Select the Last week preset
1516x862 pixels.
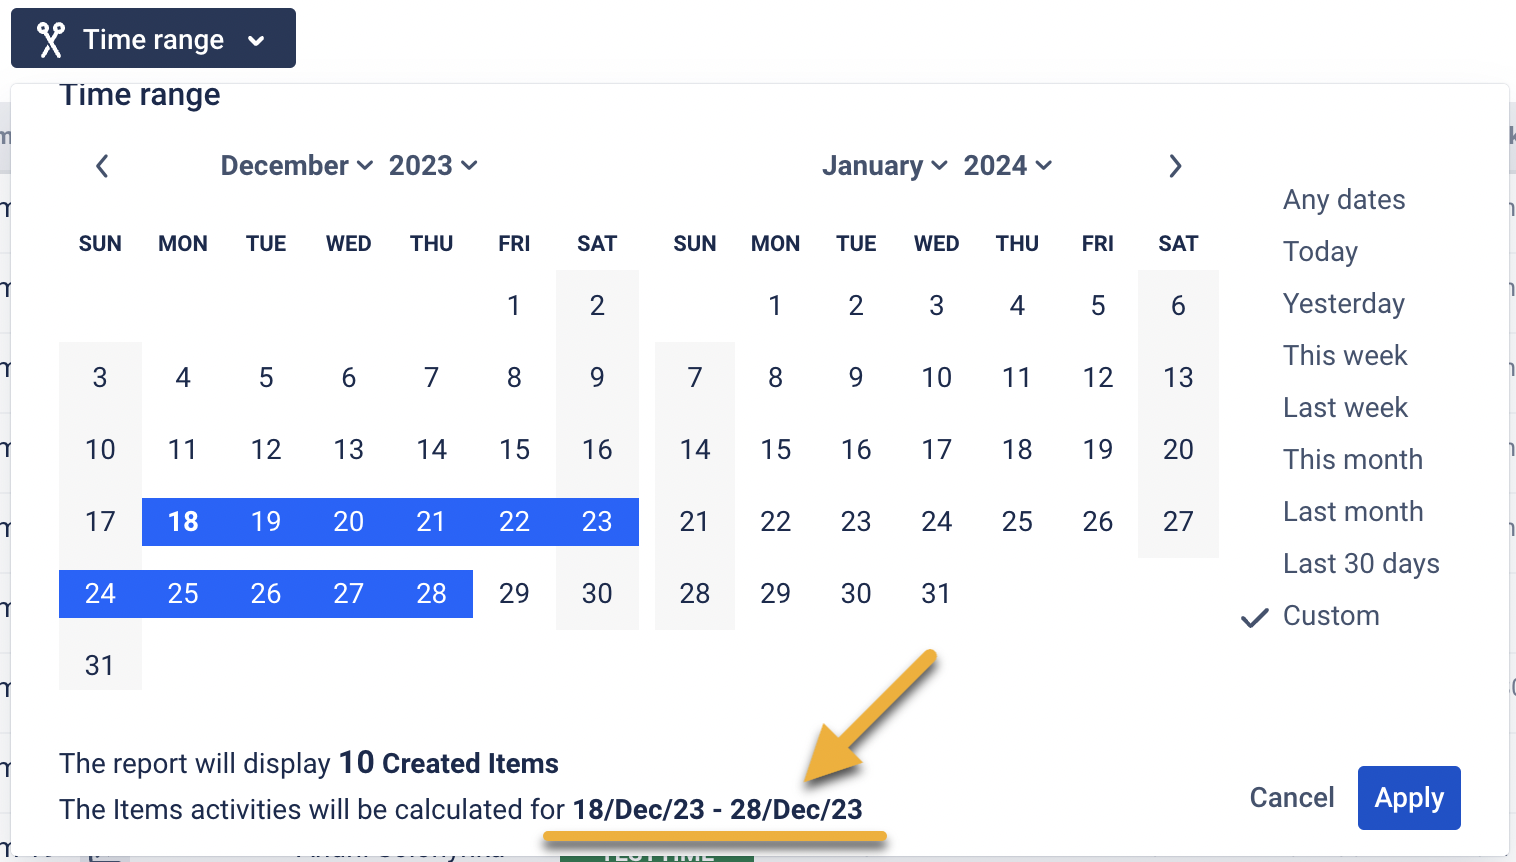[x=1345, y=408]
